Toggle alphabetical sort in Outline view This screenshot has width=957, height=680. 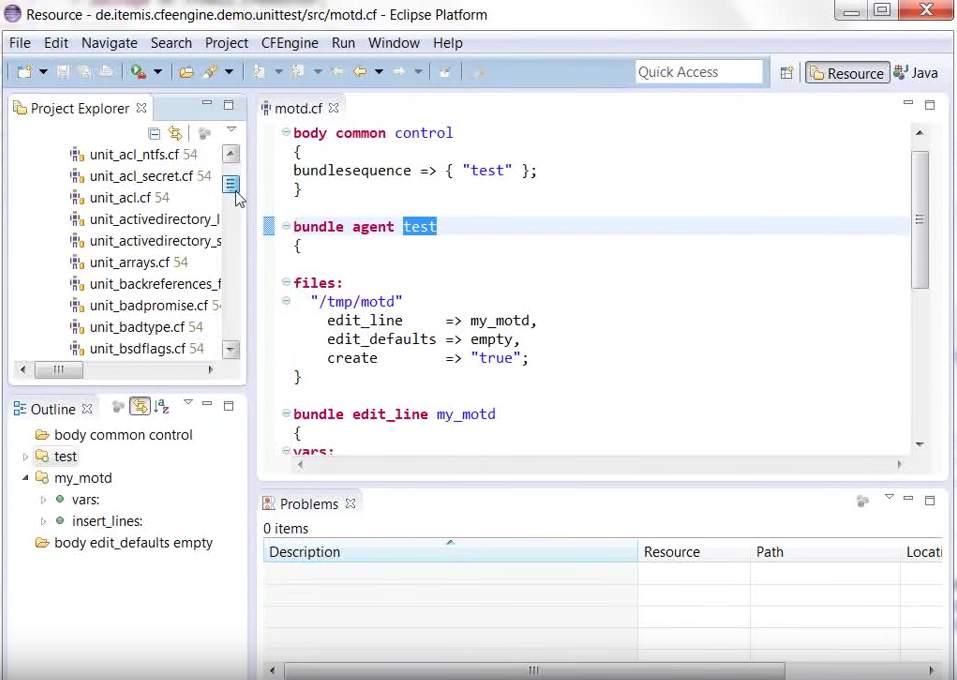pos(162,406)
